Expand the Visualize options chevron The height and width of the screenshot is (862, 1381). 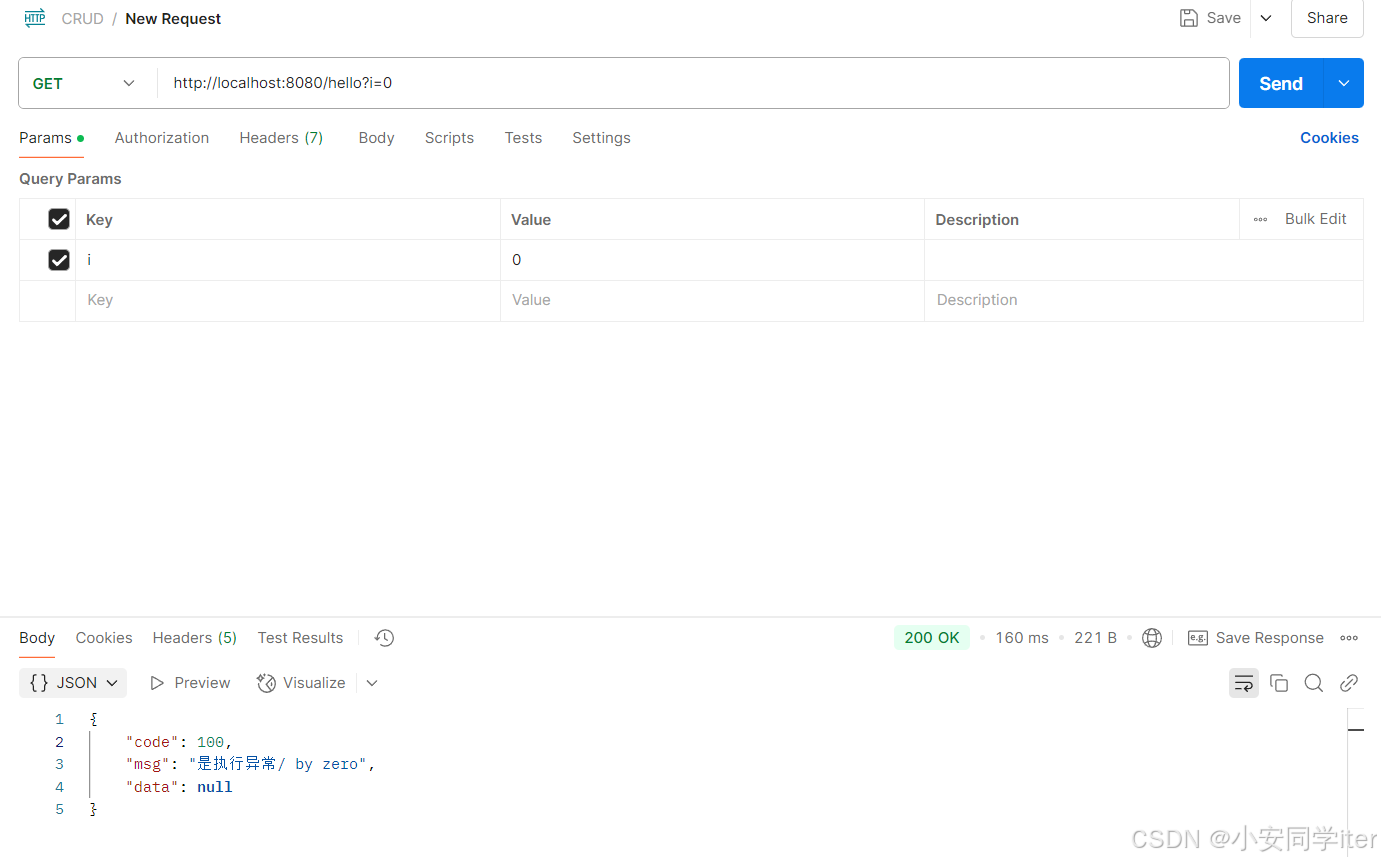(372, 683)
